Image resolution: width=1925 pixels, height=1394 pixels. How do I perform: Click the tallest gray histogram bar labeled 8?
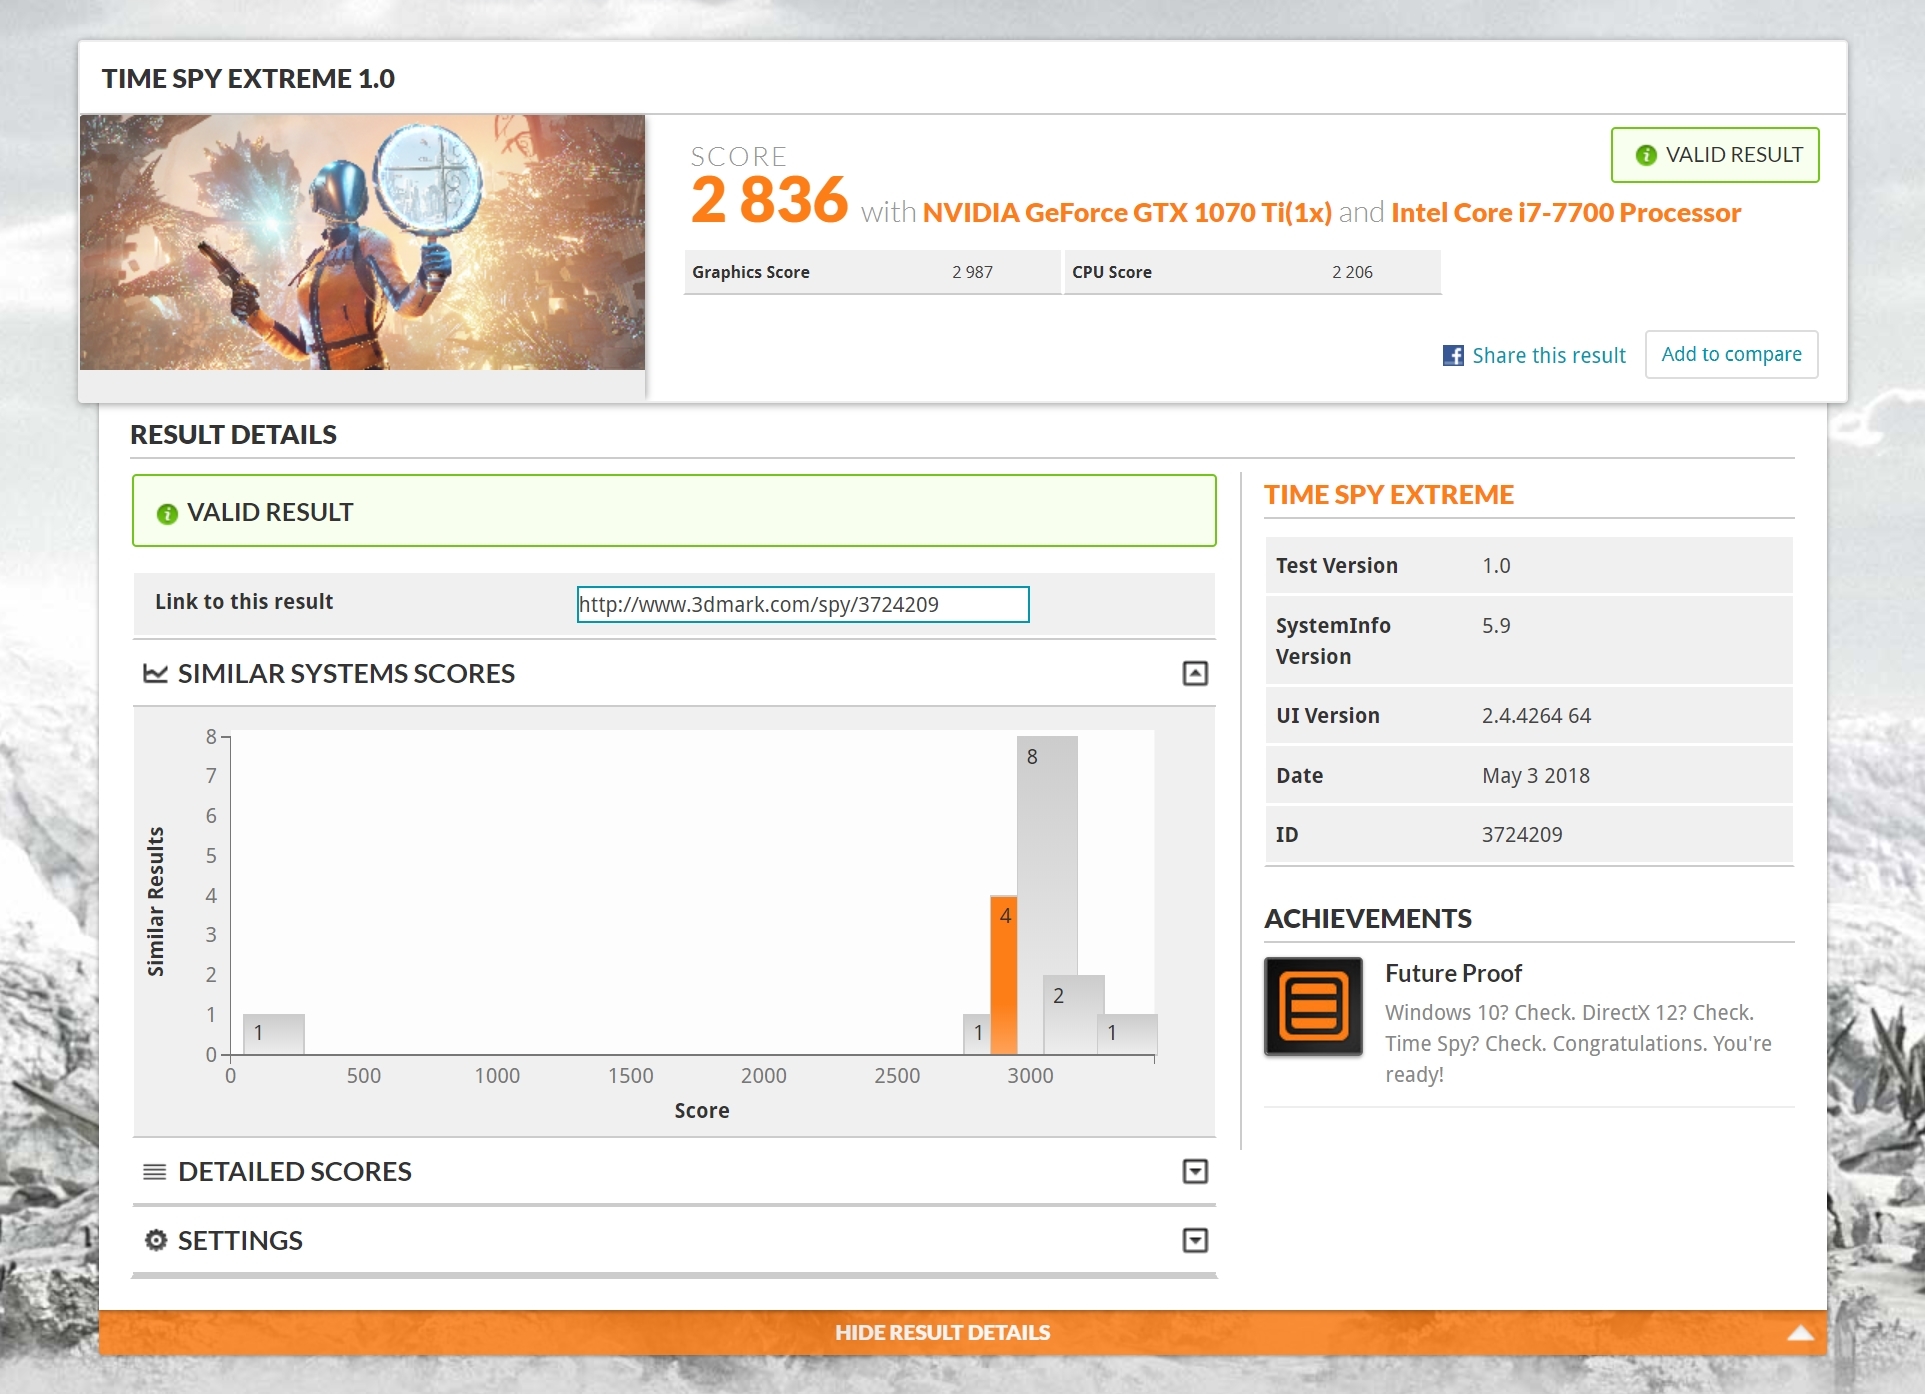pos(1047,850)
